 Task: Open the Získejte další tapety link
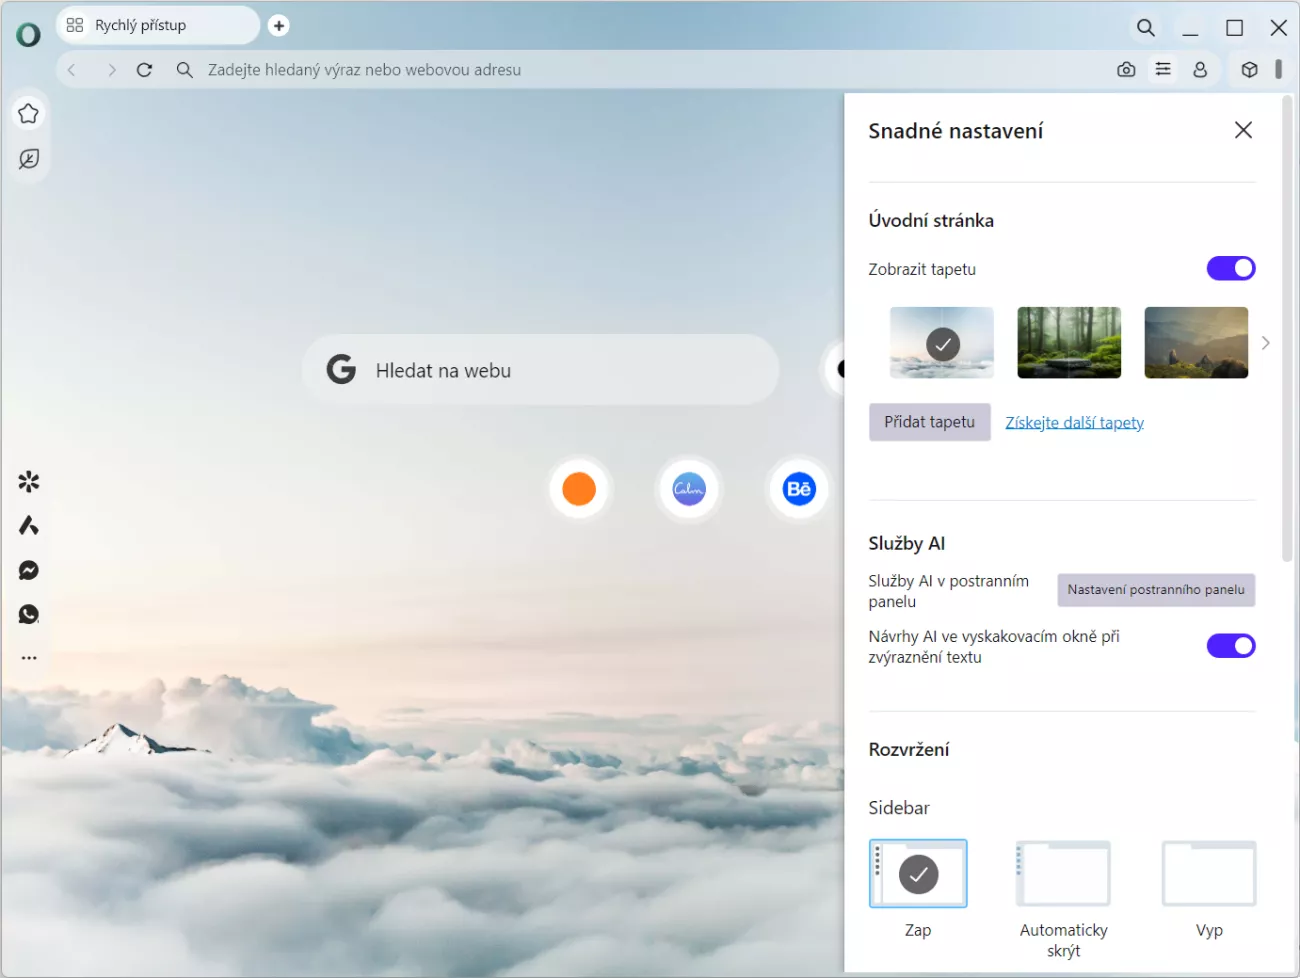tap(1074, 423)
